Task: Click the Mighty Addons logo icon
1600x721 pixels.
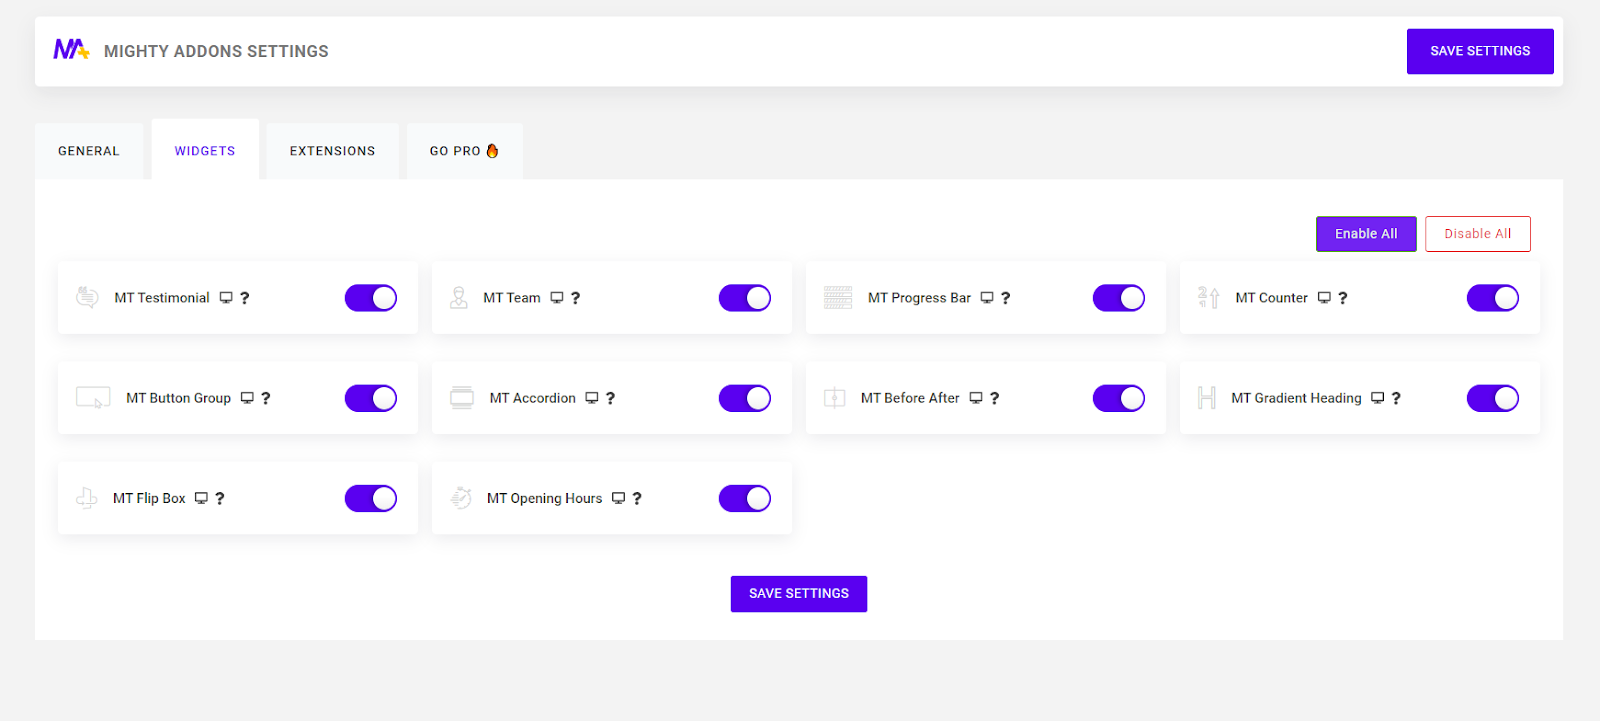Action: (71, 49)
